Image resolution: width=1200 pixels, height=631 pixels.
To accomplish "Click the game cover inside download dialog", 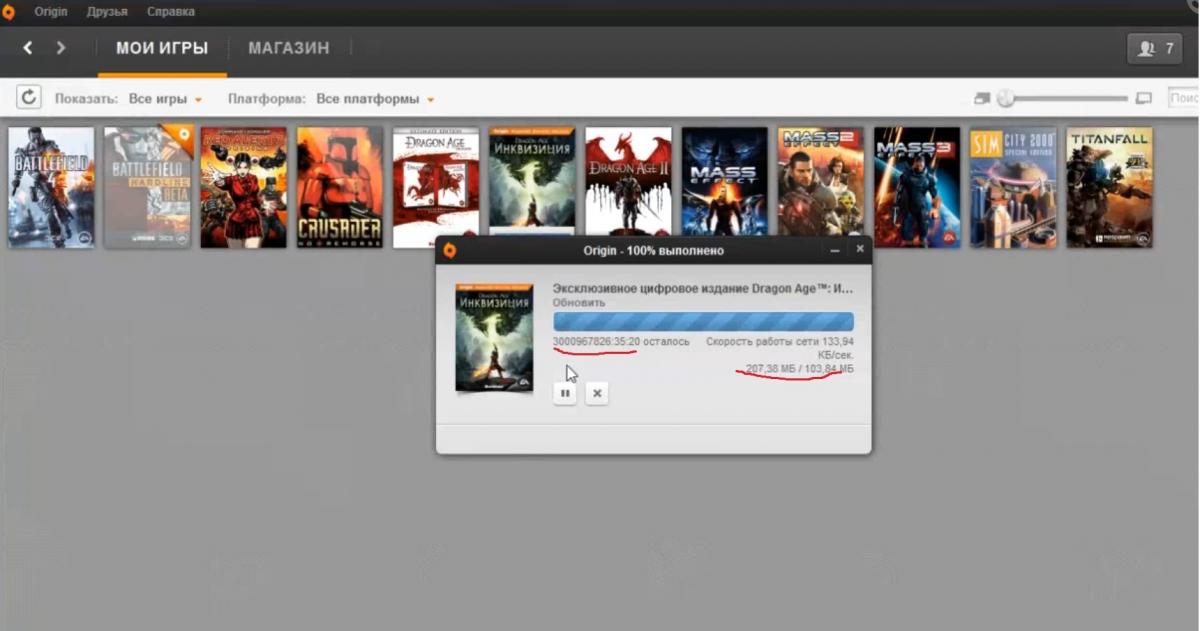I will [494, 337].
